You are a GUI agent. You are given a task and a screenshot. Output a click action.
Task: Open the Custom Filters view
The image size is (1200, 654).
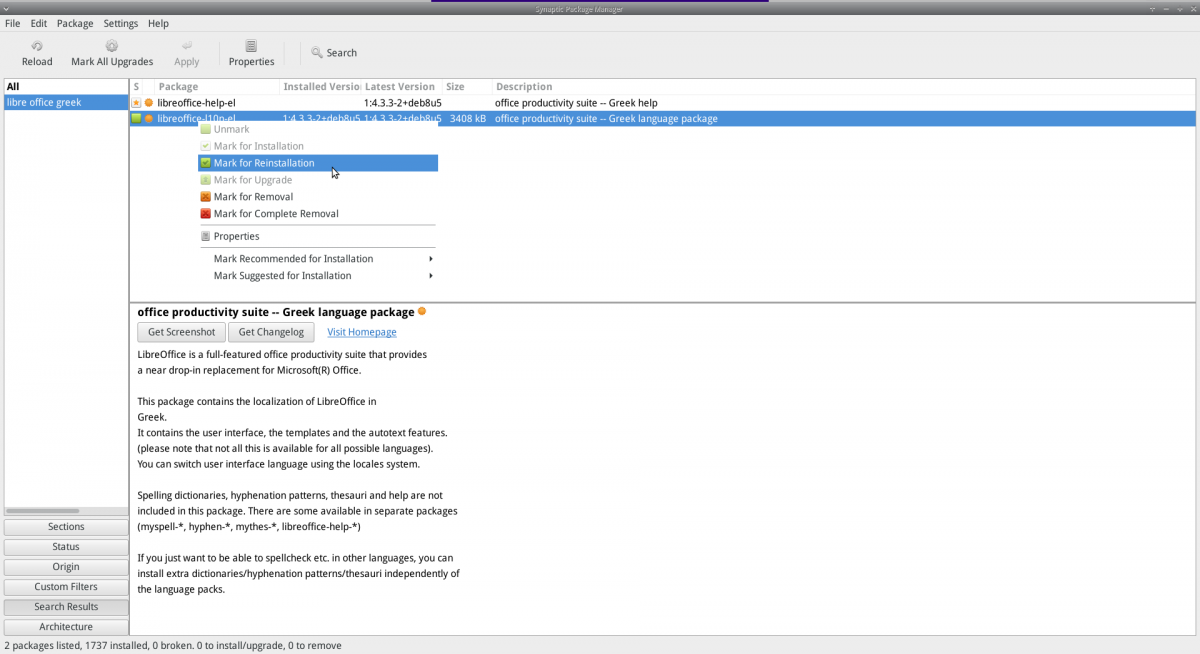tap(66, 587)
